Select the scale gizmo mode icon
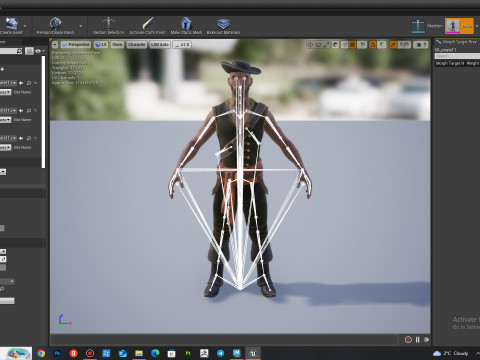This screenshot has height=360, width=480. (326, 45)
